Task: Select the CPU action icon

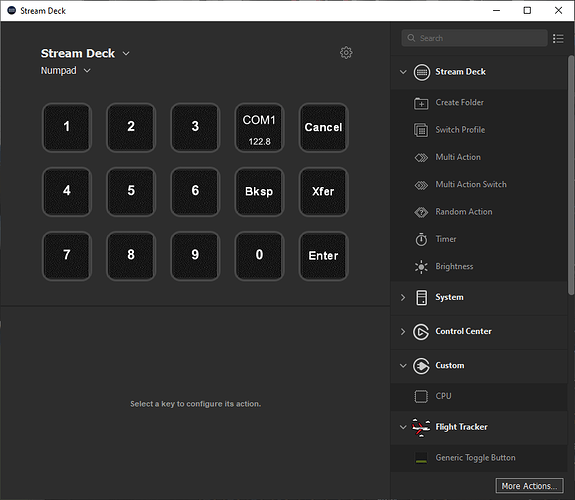Action: point(421,396)
